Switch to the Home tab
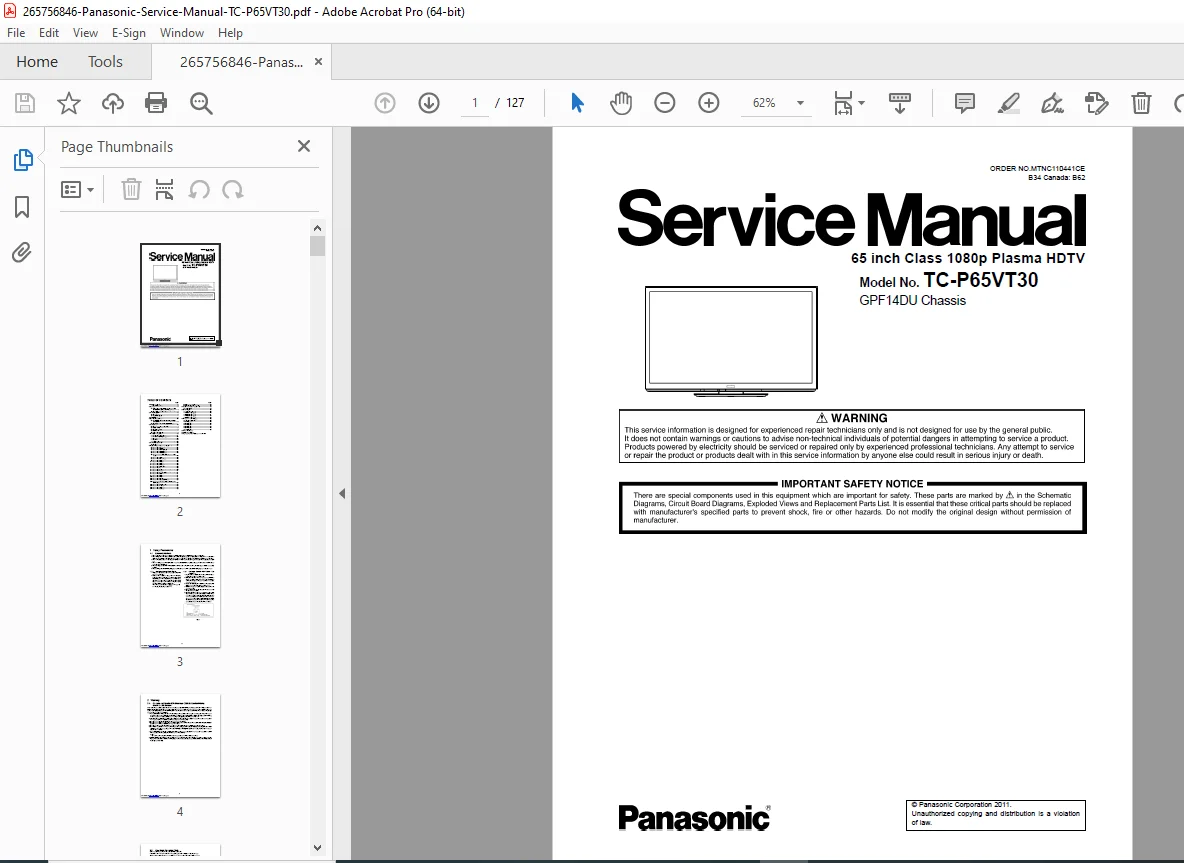Image resolution: width=1184 pixels, height=863 pixels. [37, 62]
